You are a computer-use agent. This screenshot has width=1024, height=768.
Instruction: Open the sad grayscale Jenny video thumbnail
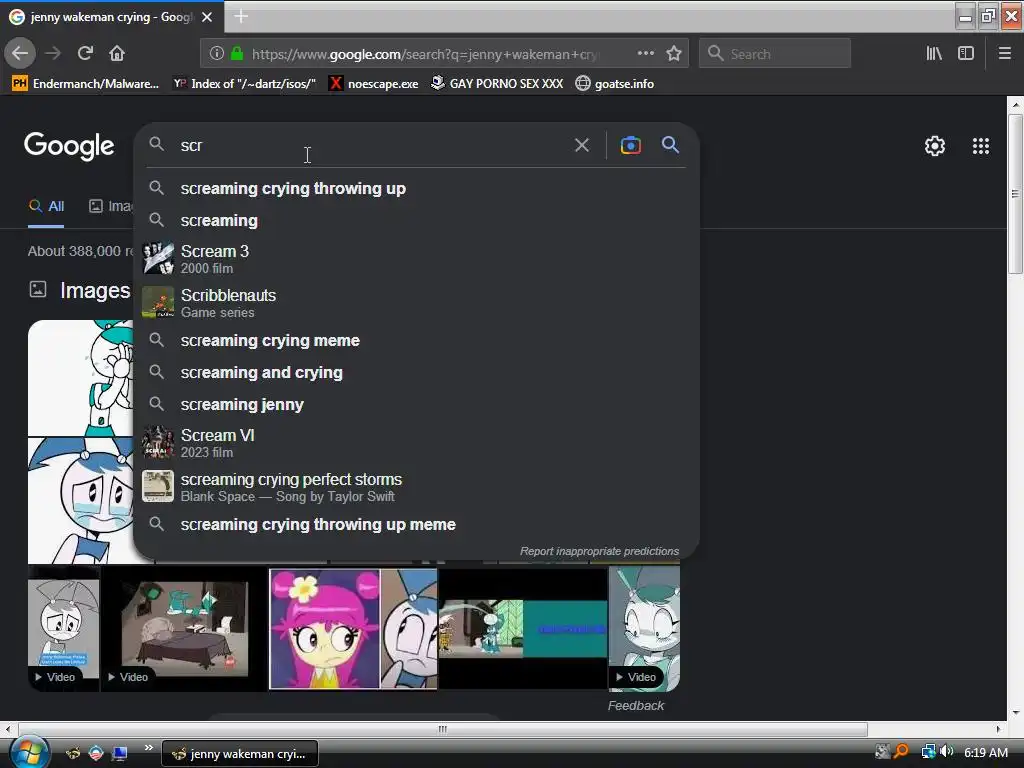pyautogui.click(x=63, y=629)
